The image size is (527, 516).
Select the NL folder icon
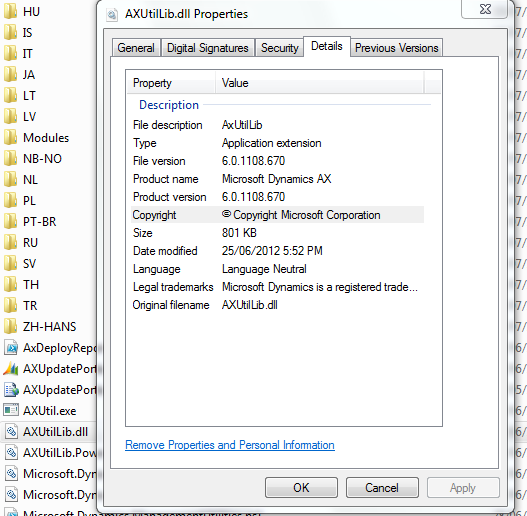(10, 180)
